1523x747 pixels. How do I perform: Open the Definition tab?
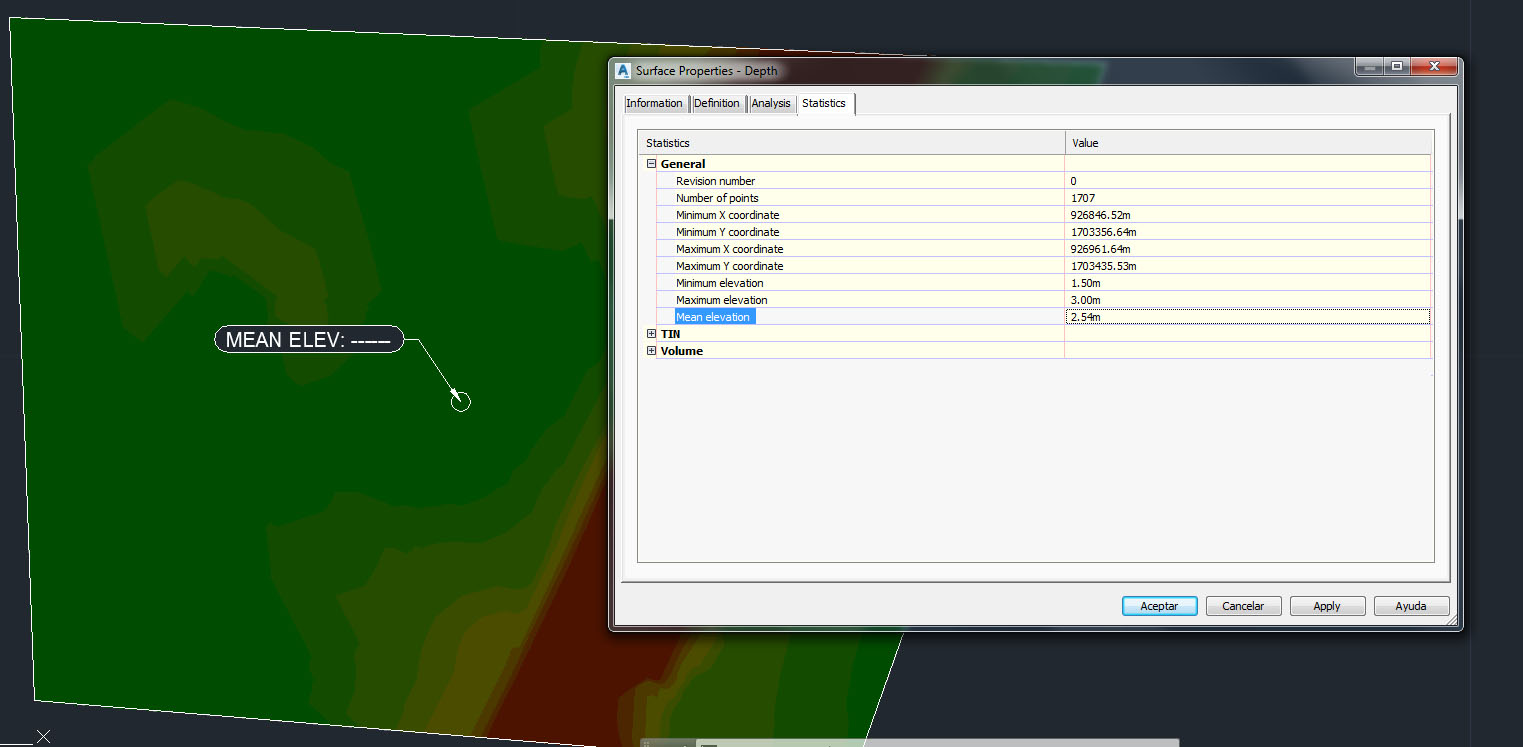[x=717, y=103]
